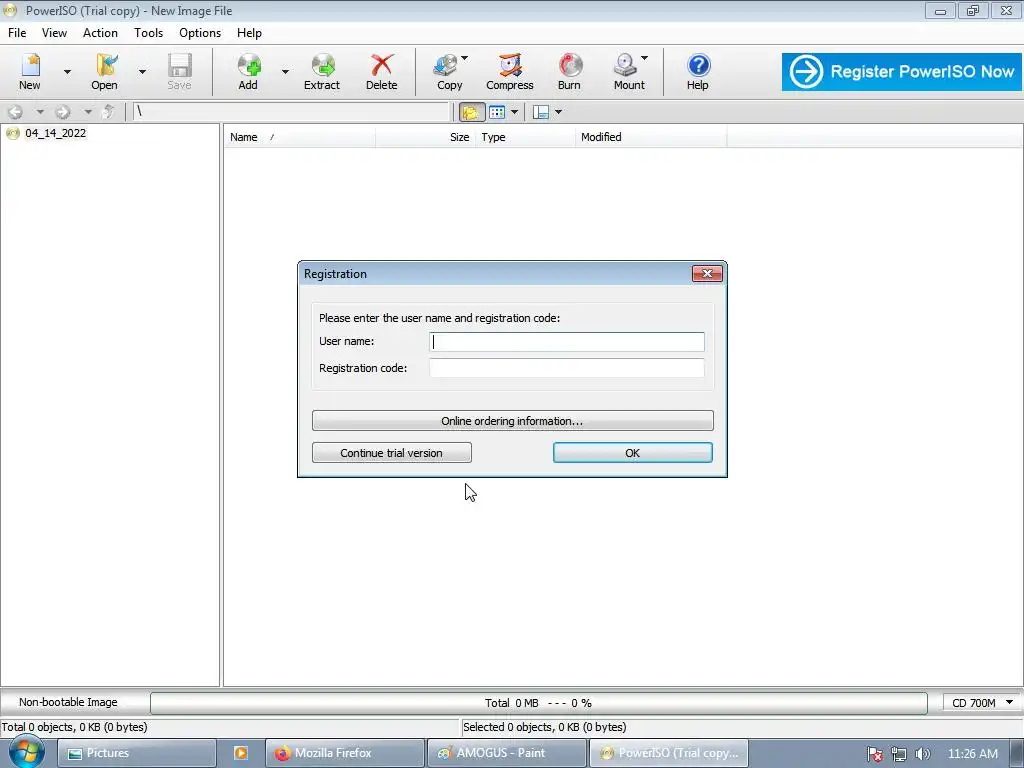Switch to AMOGUS - Paint taskbar button

(507, 753)
